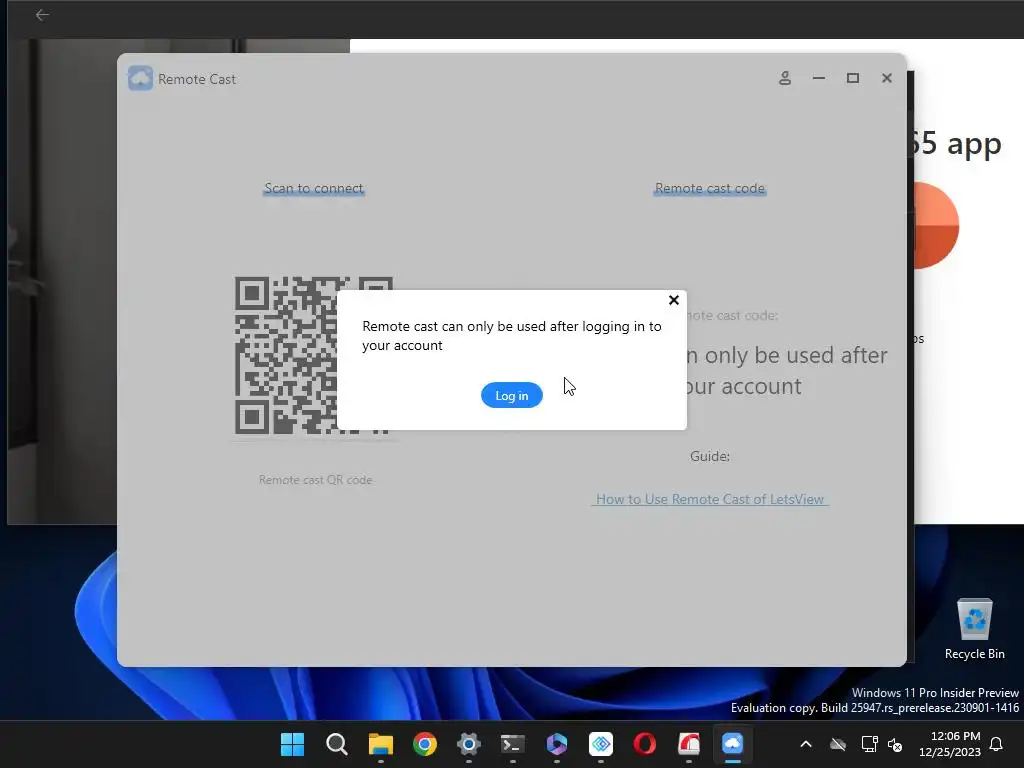This screenshot has width=1024, height=768.
Task: Go back with the arrow in background window
Action: 42,15
